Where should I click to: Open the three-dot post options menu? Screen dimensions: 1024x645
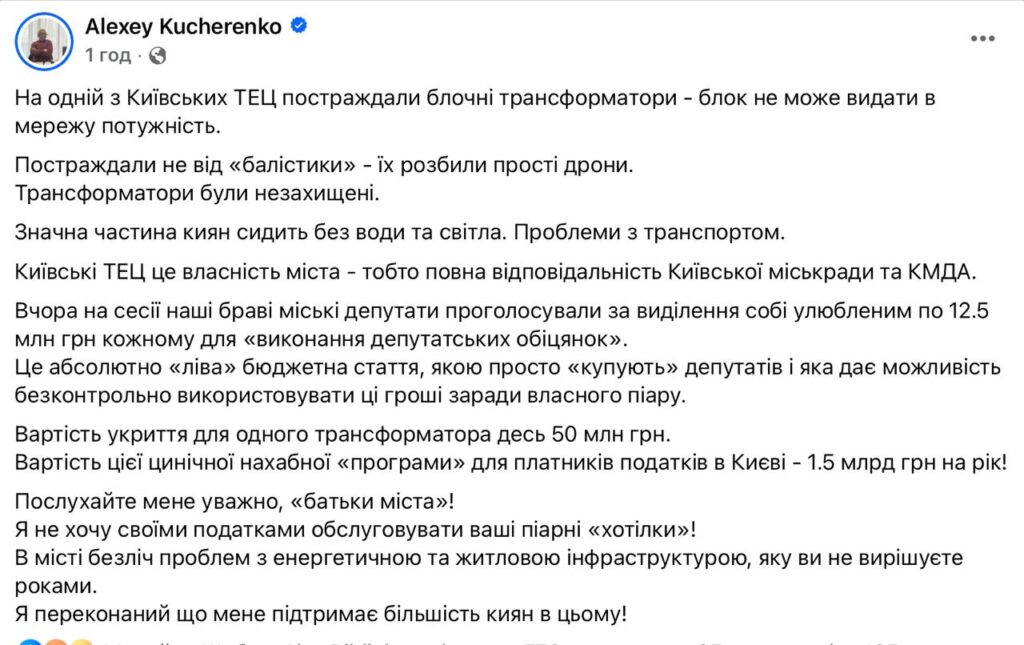point(983,41)
